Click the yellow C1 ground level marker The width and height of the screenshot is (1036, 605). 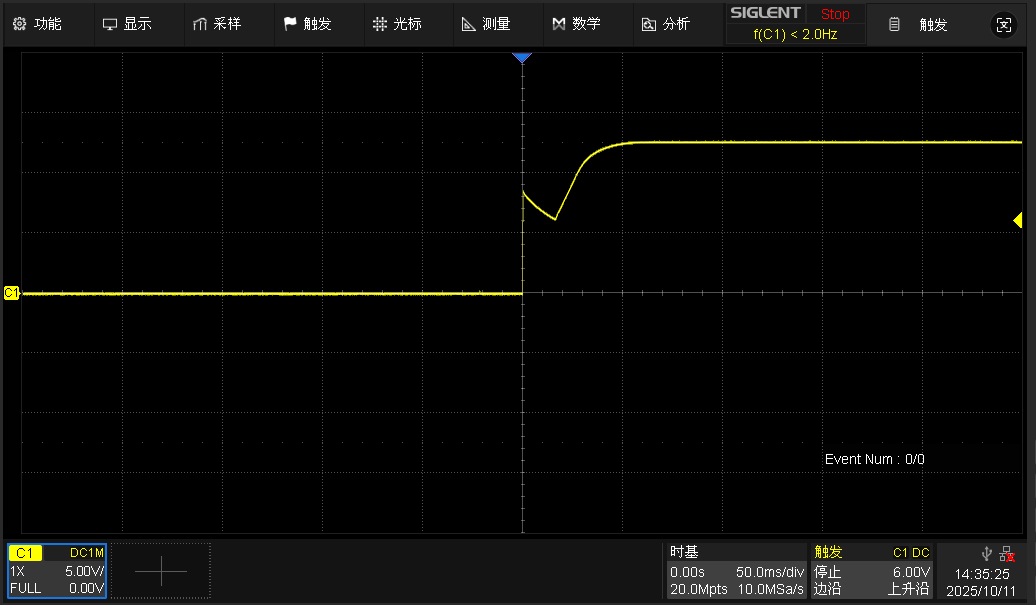point(12,293)
